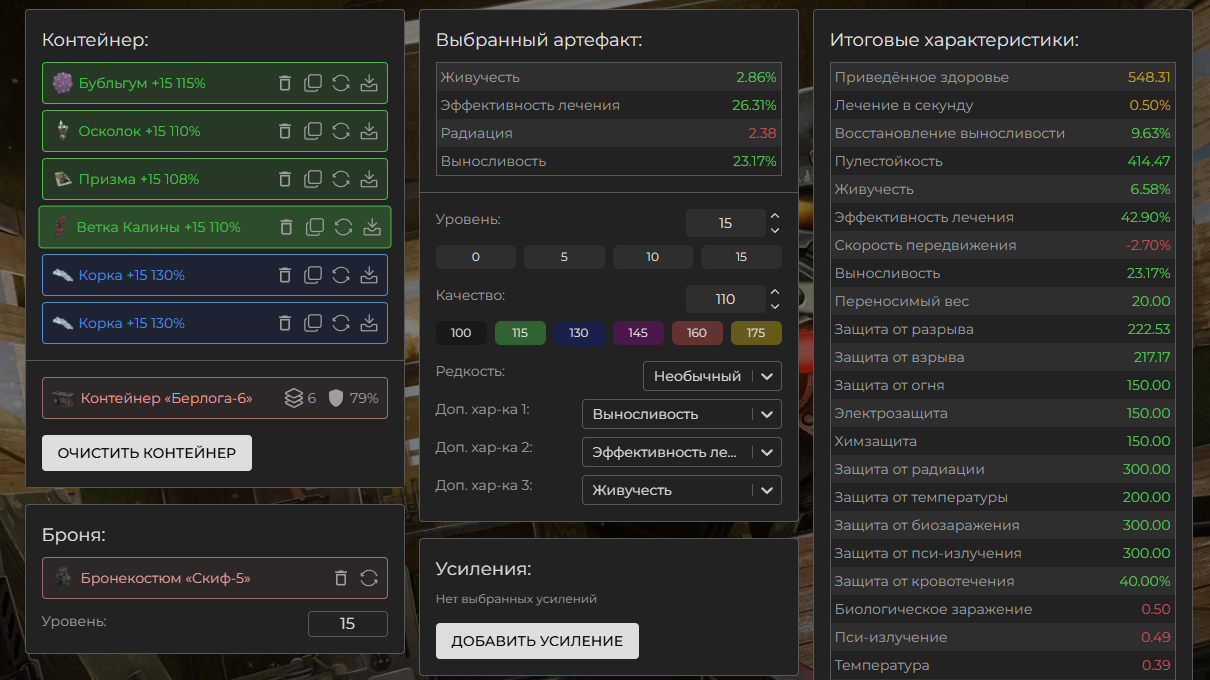The width and height of the screenshot is (1210, 680).
Task: Delete Бублгум artifact with trash icon
Action: coord(285,83)
